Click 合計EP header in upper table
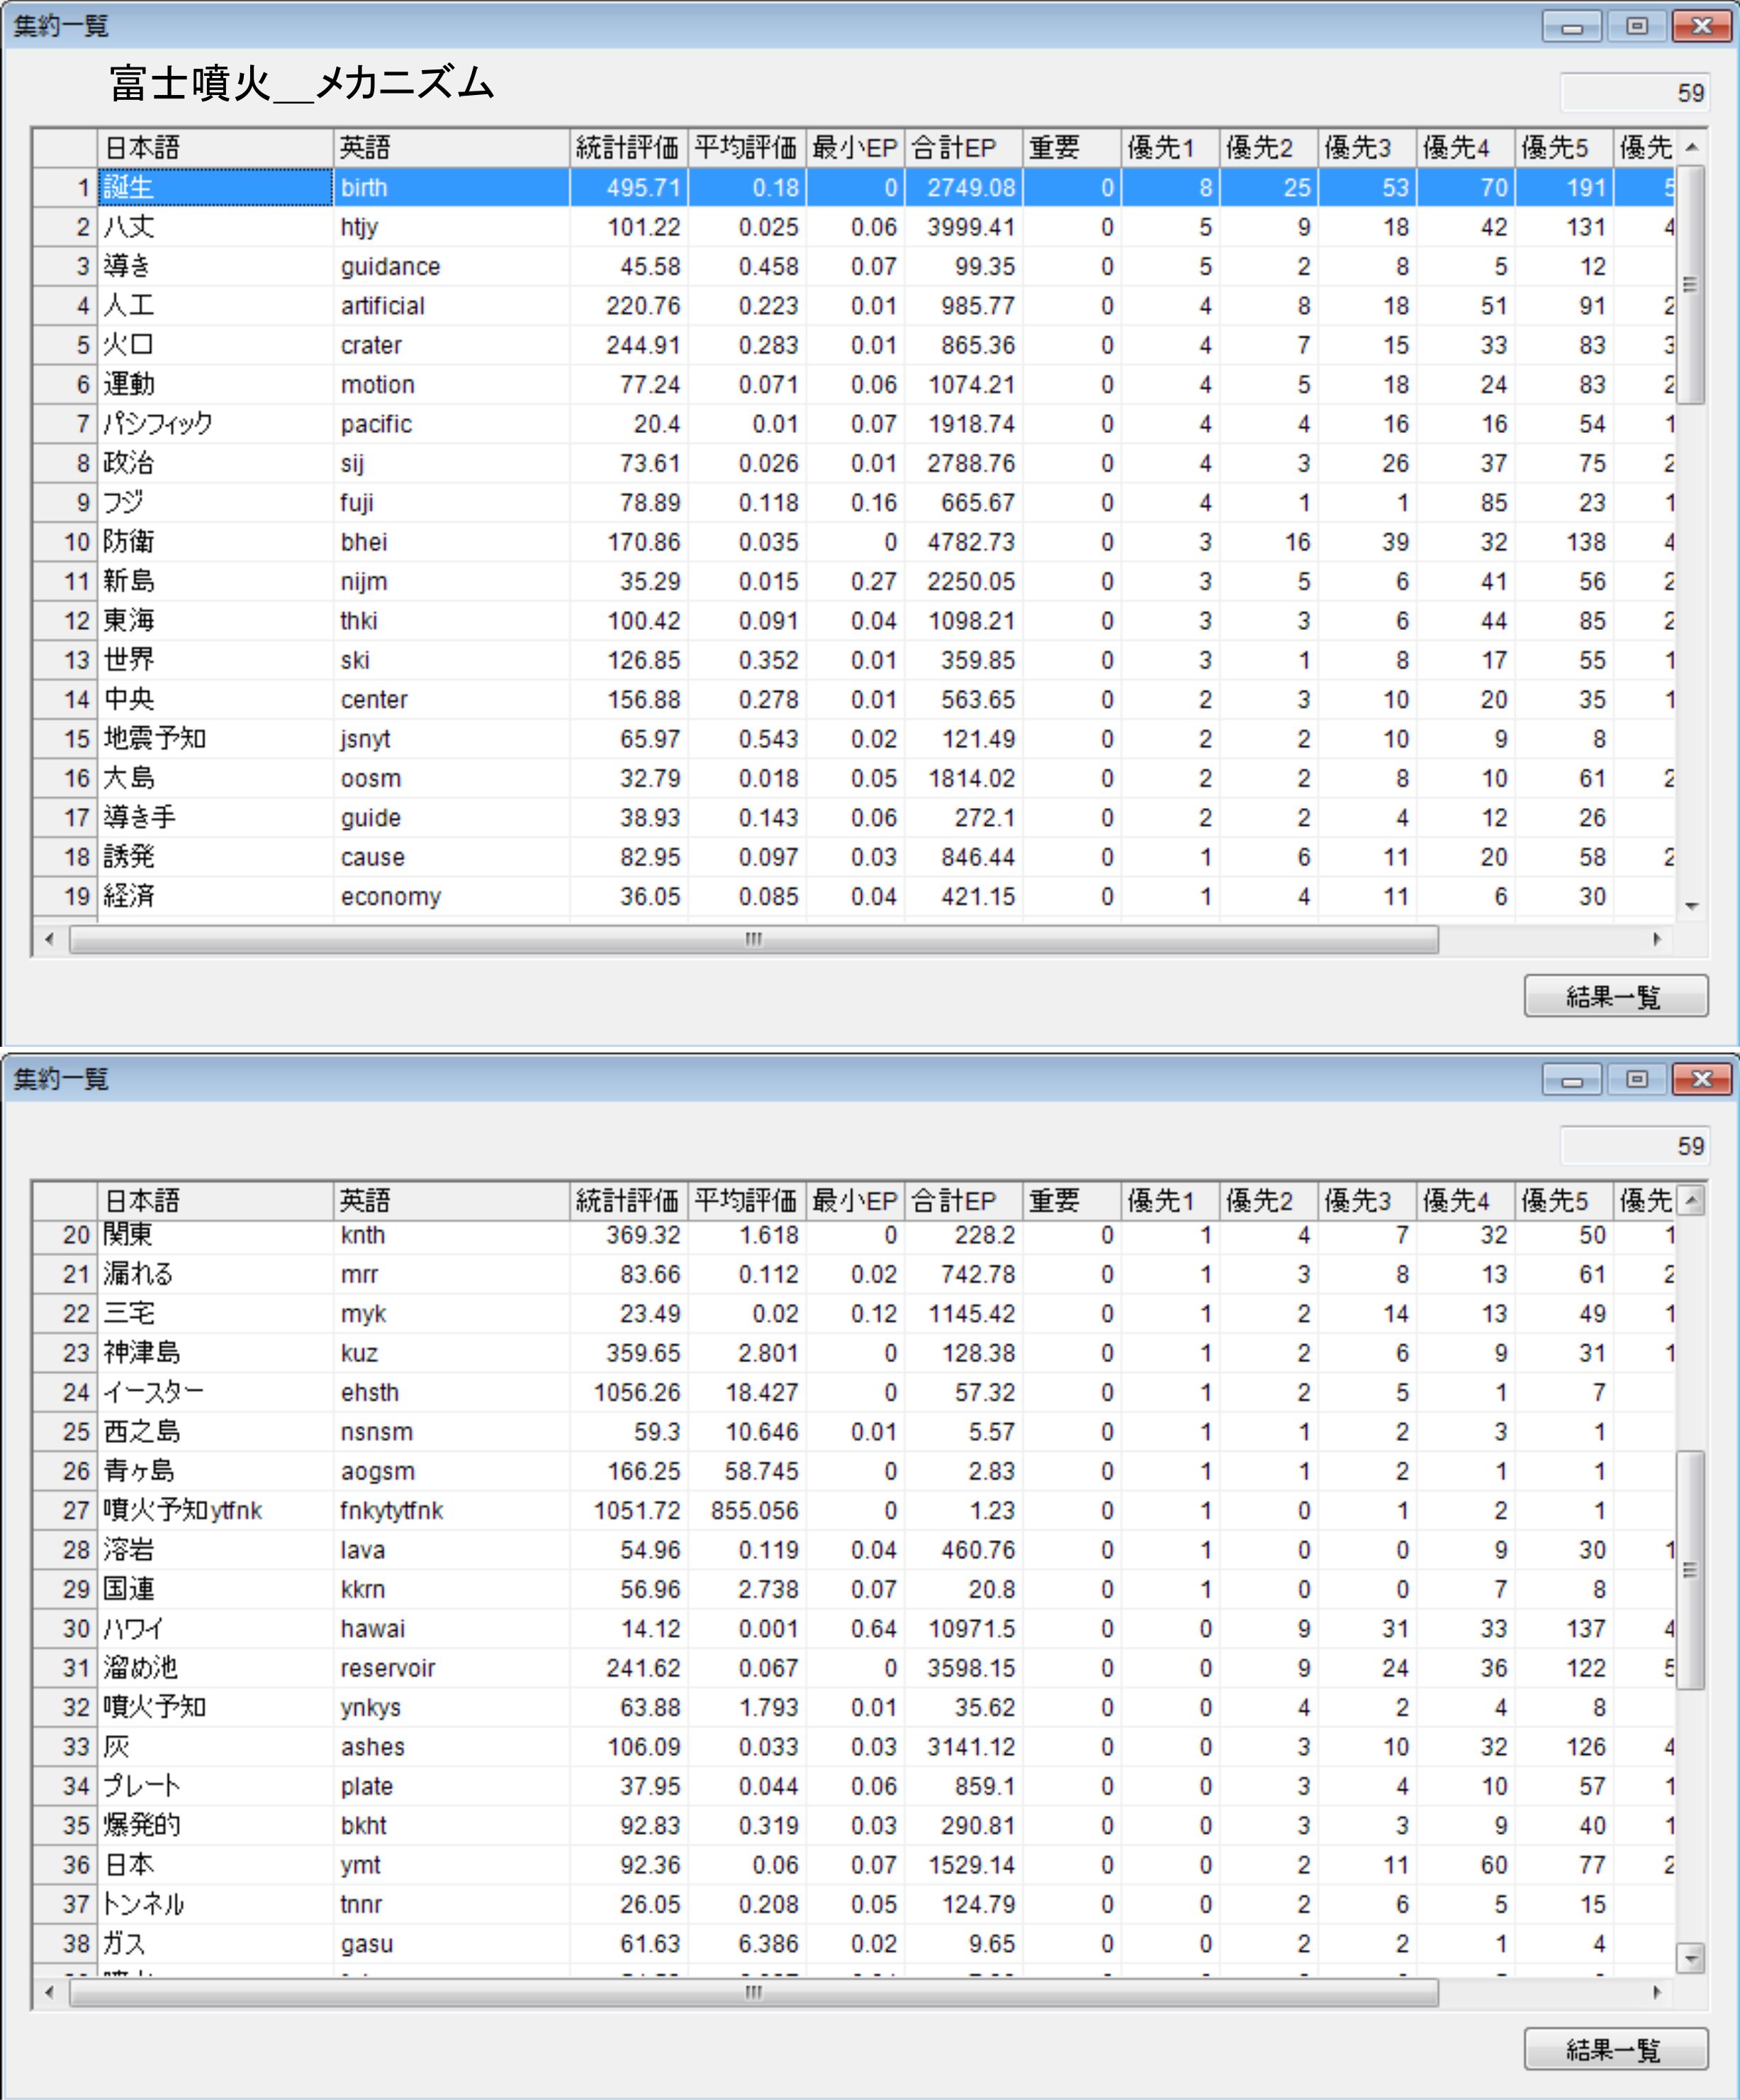Screen dimensions: 1740x2100 point(963,148)
